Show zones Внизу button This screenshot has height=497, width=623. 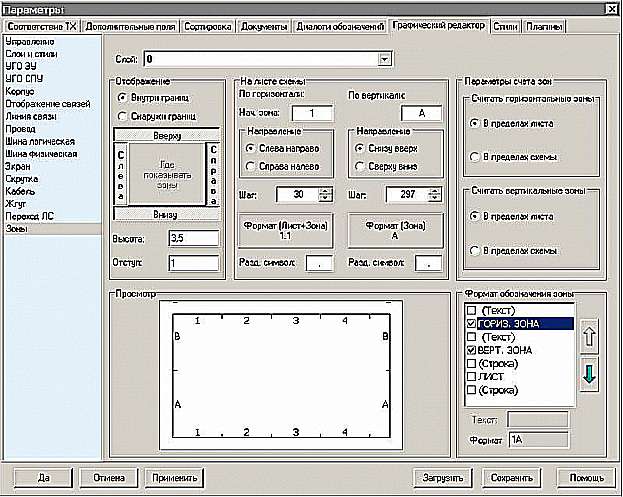pos(166,215)
